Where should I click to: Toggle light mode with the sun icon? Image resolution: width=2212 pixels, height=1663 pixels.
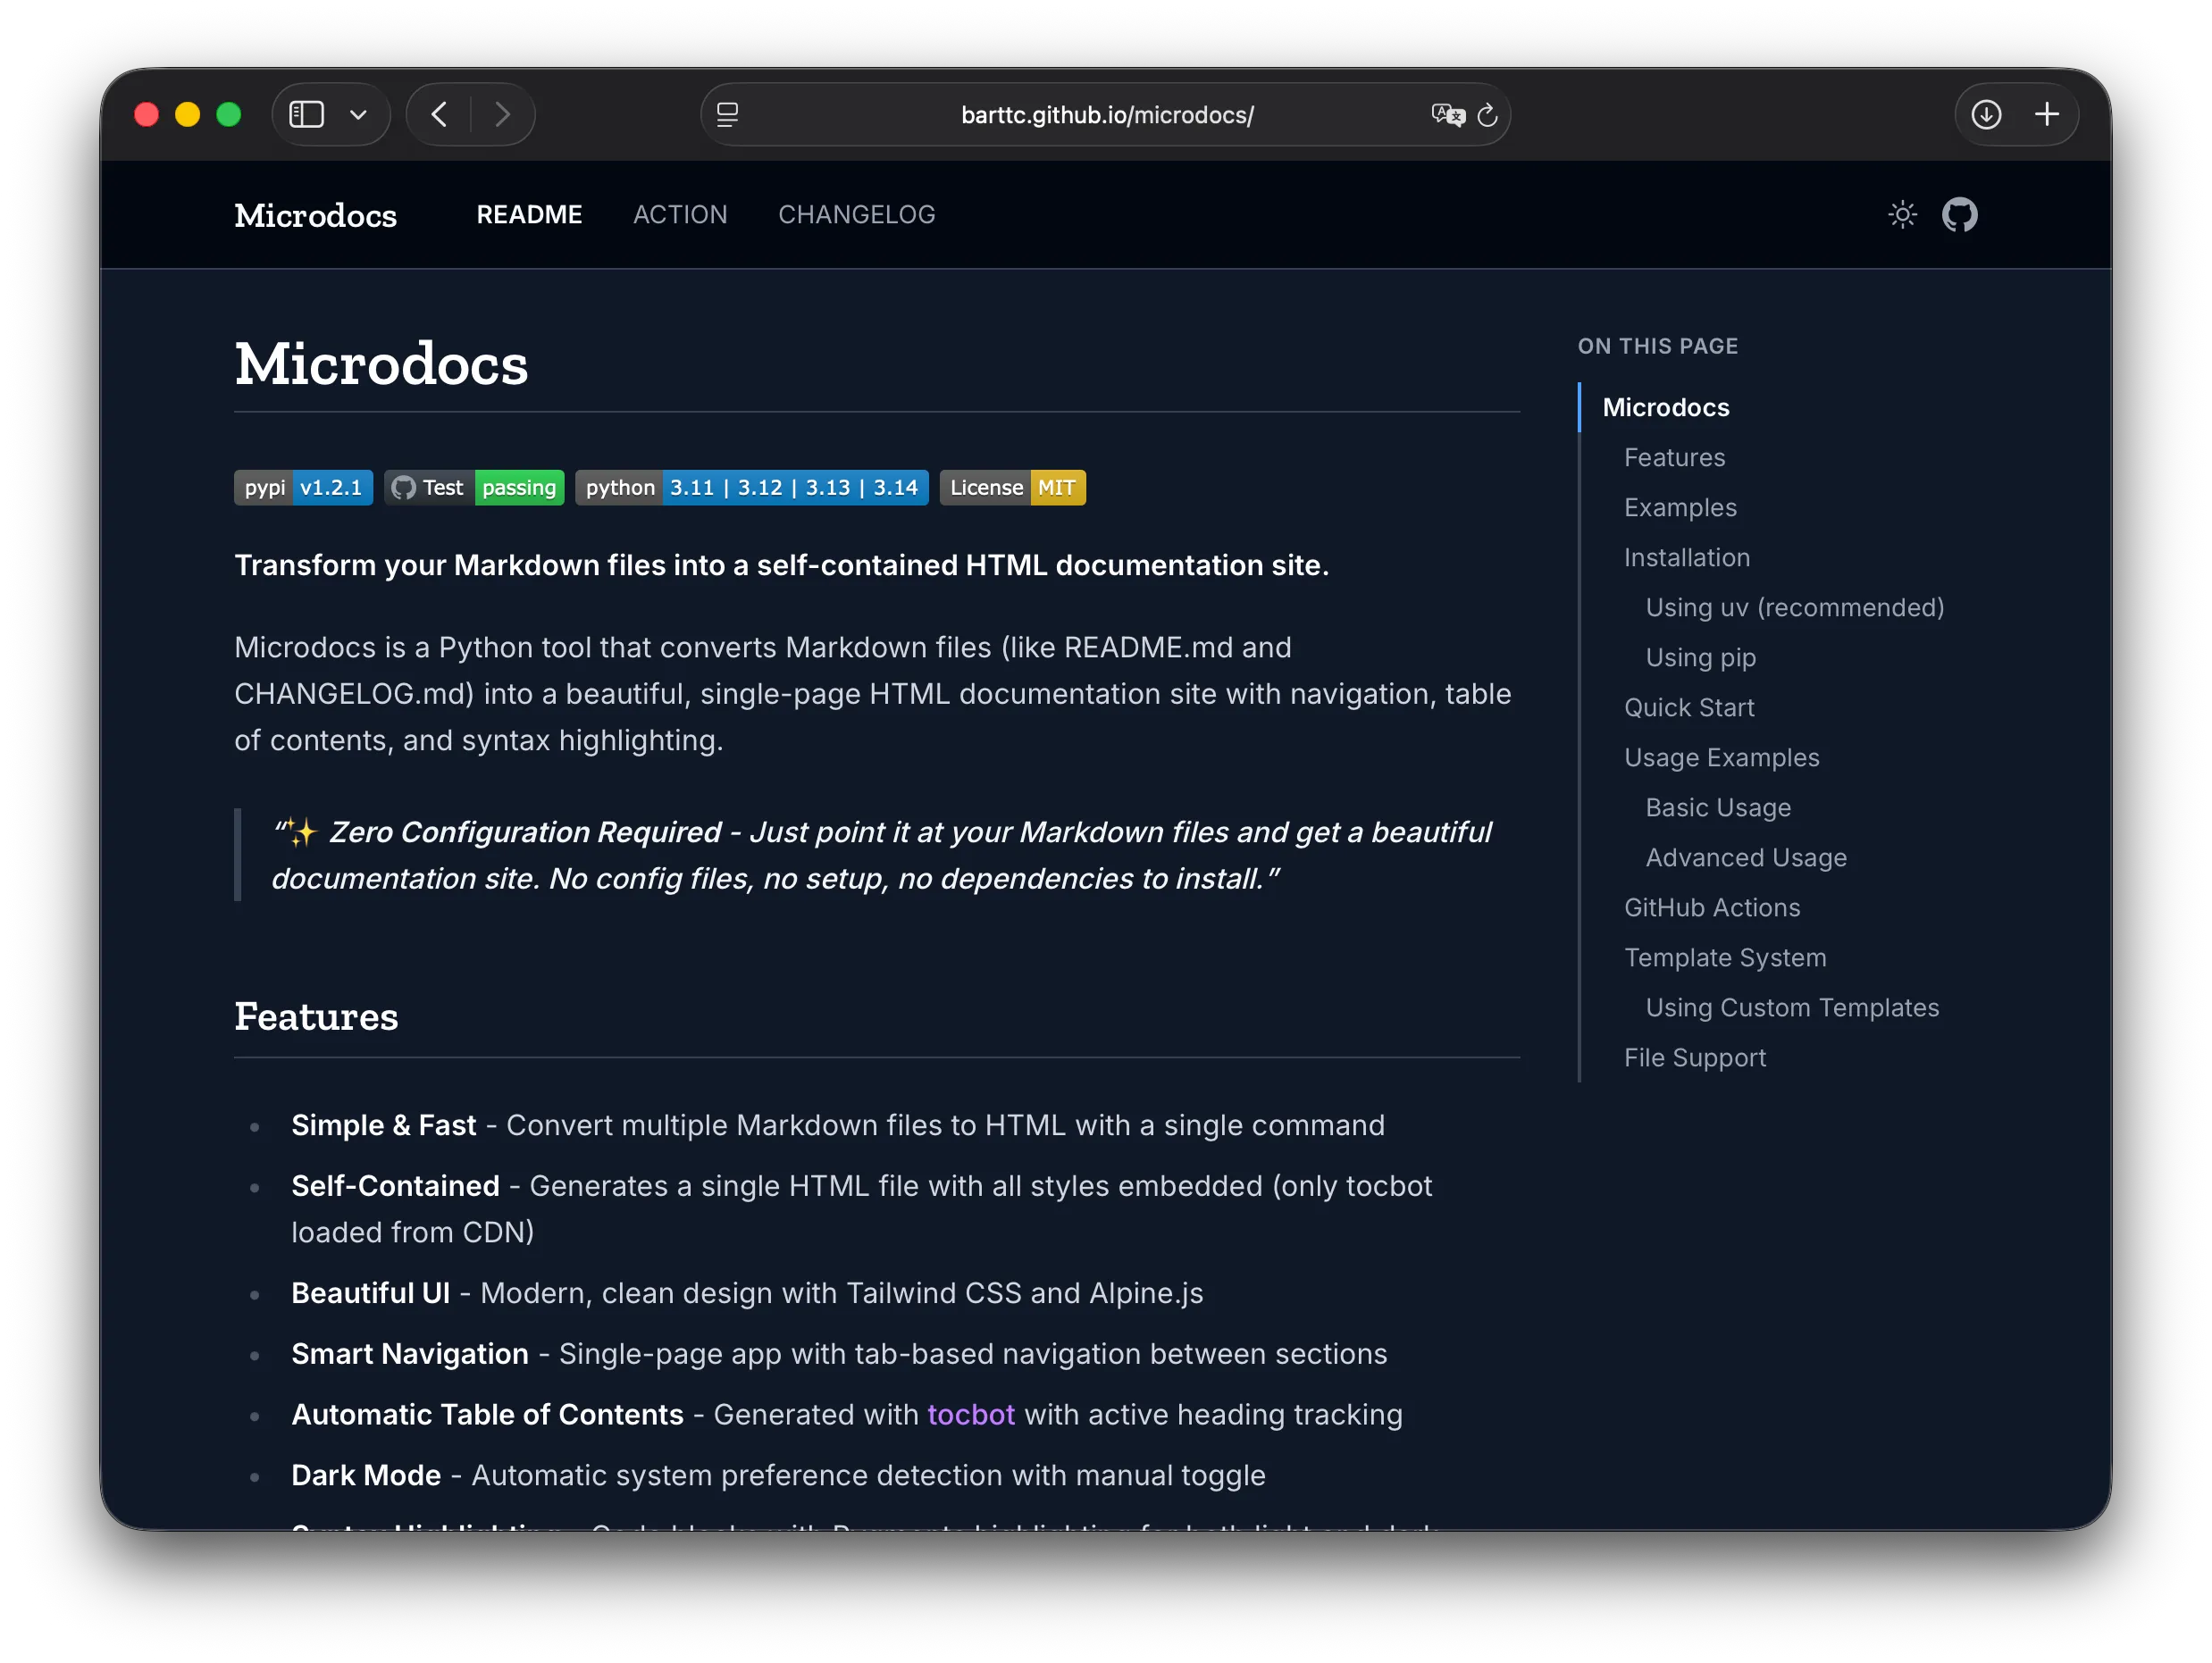coord(1903,214)
